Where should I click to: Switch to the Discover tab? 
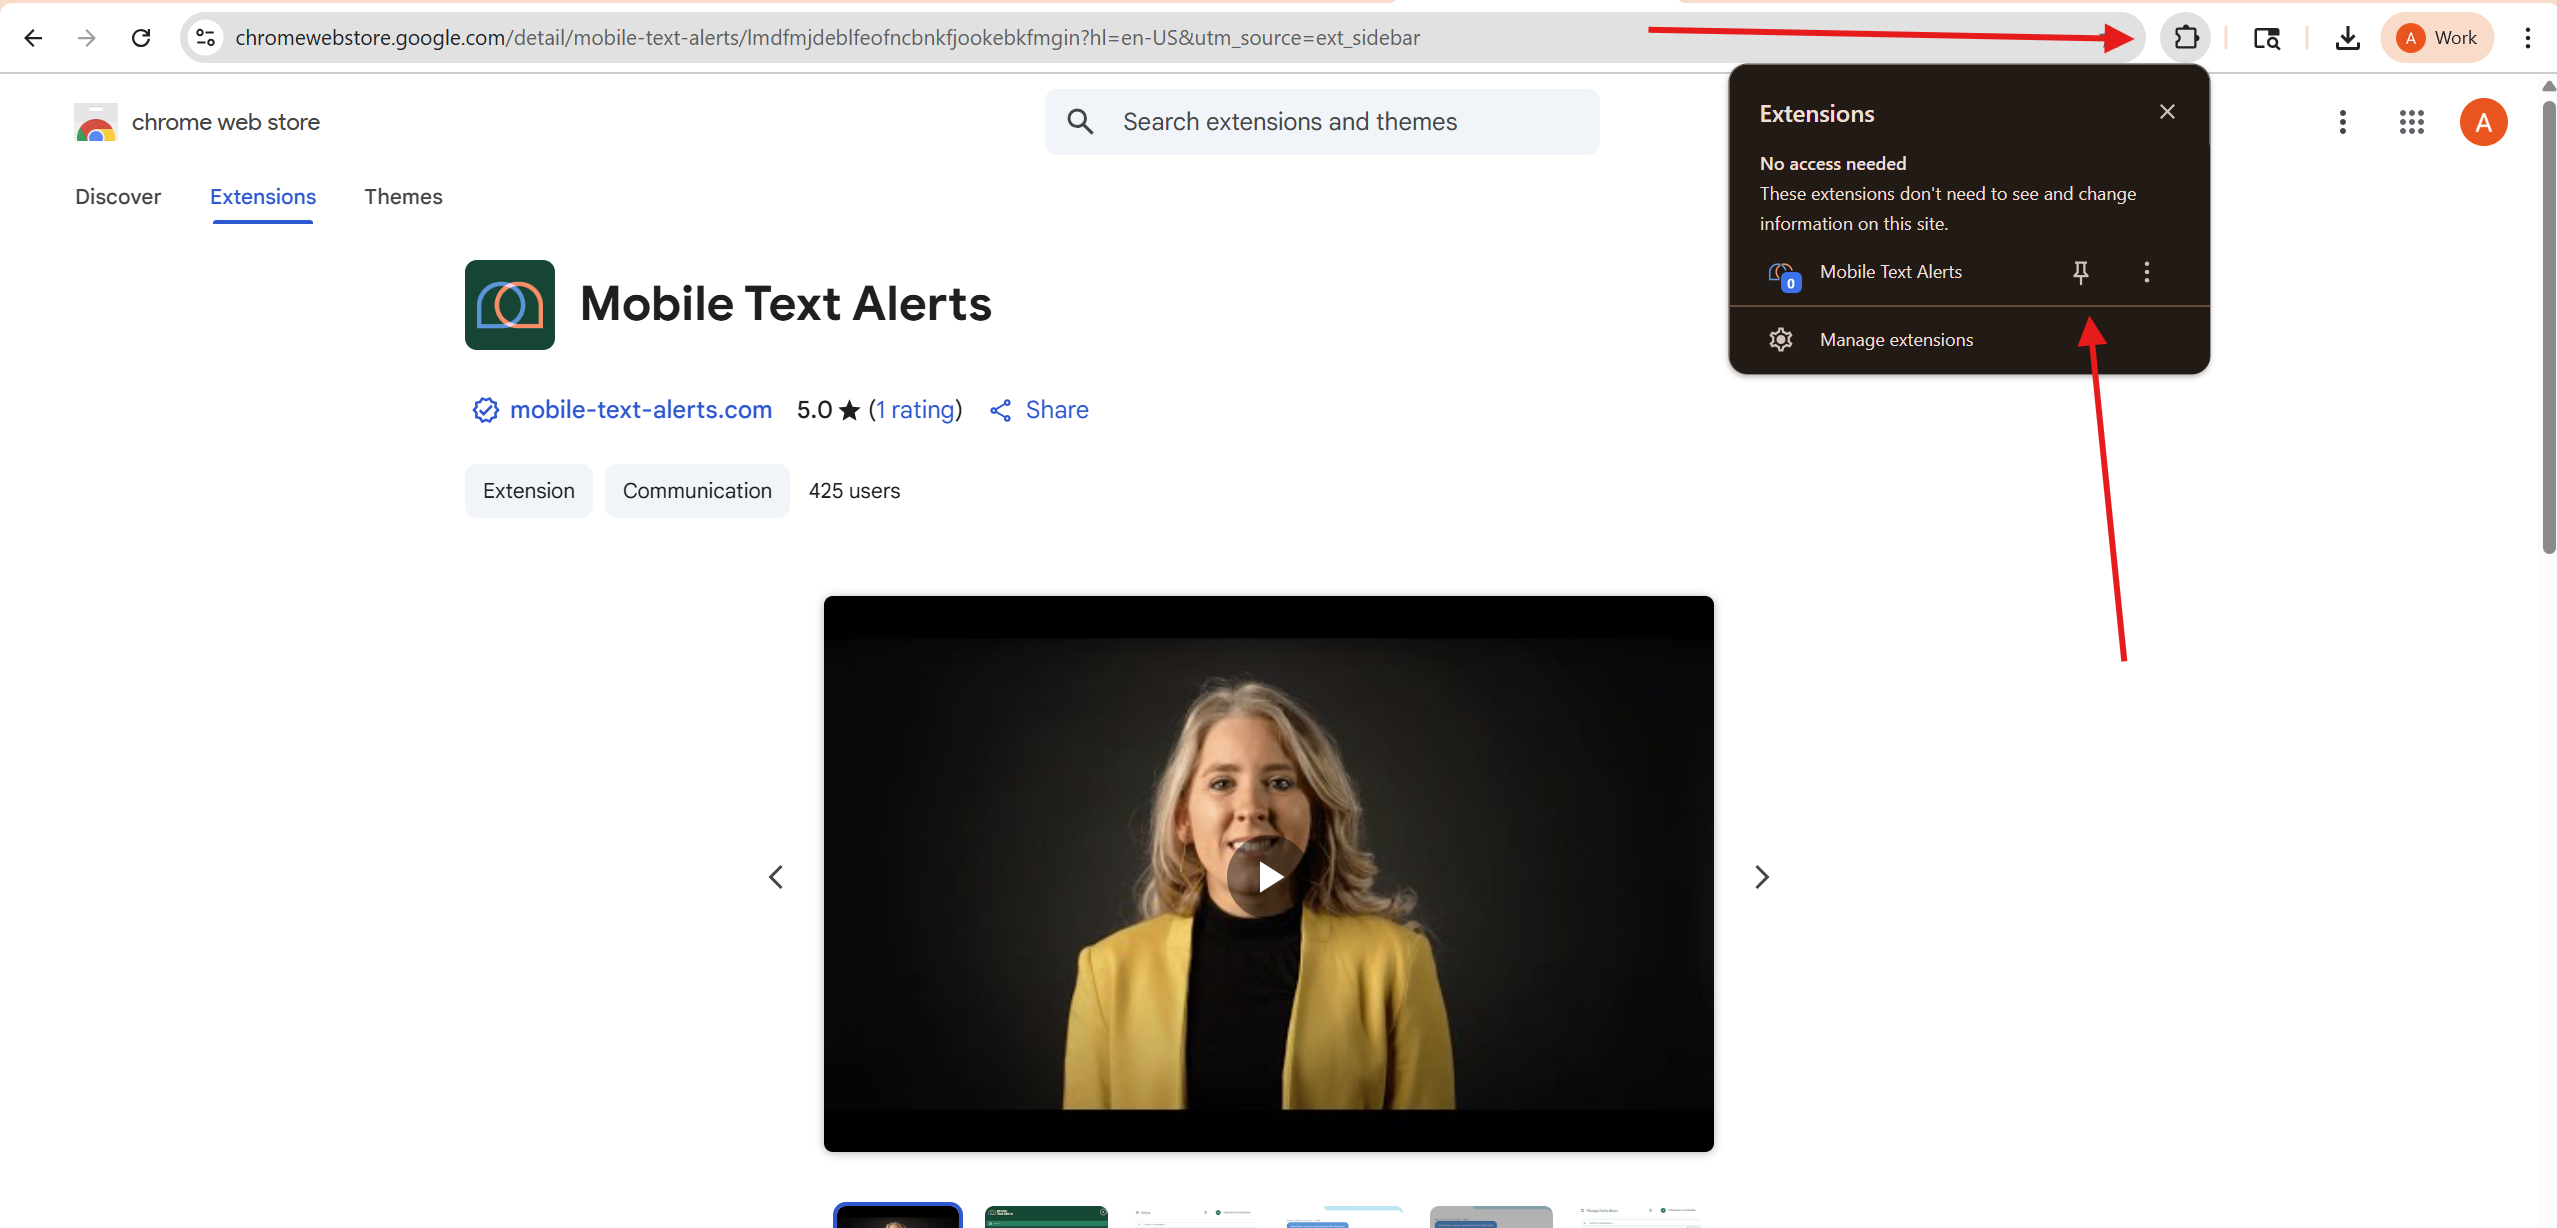118,197
